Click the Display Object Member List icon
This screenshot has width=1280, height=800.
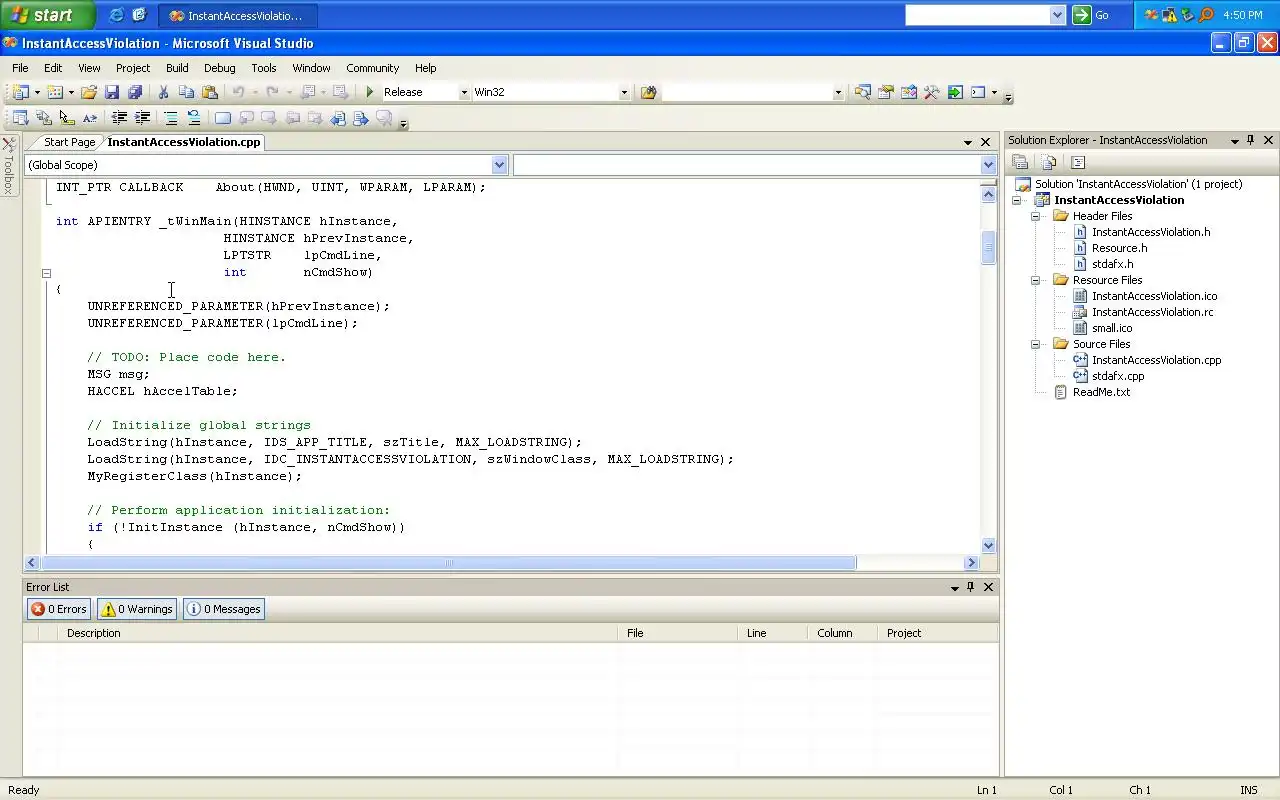[20, 118]
